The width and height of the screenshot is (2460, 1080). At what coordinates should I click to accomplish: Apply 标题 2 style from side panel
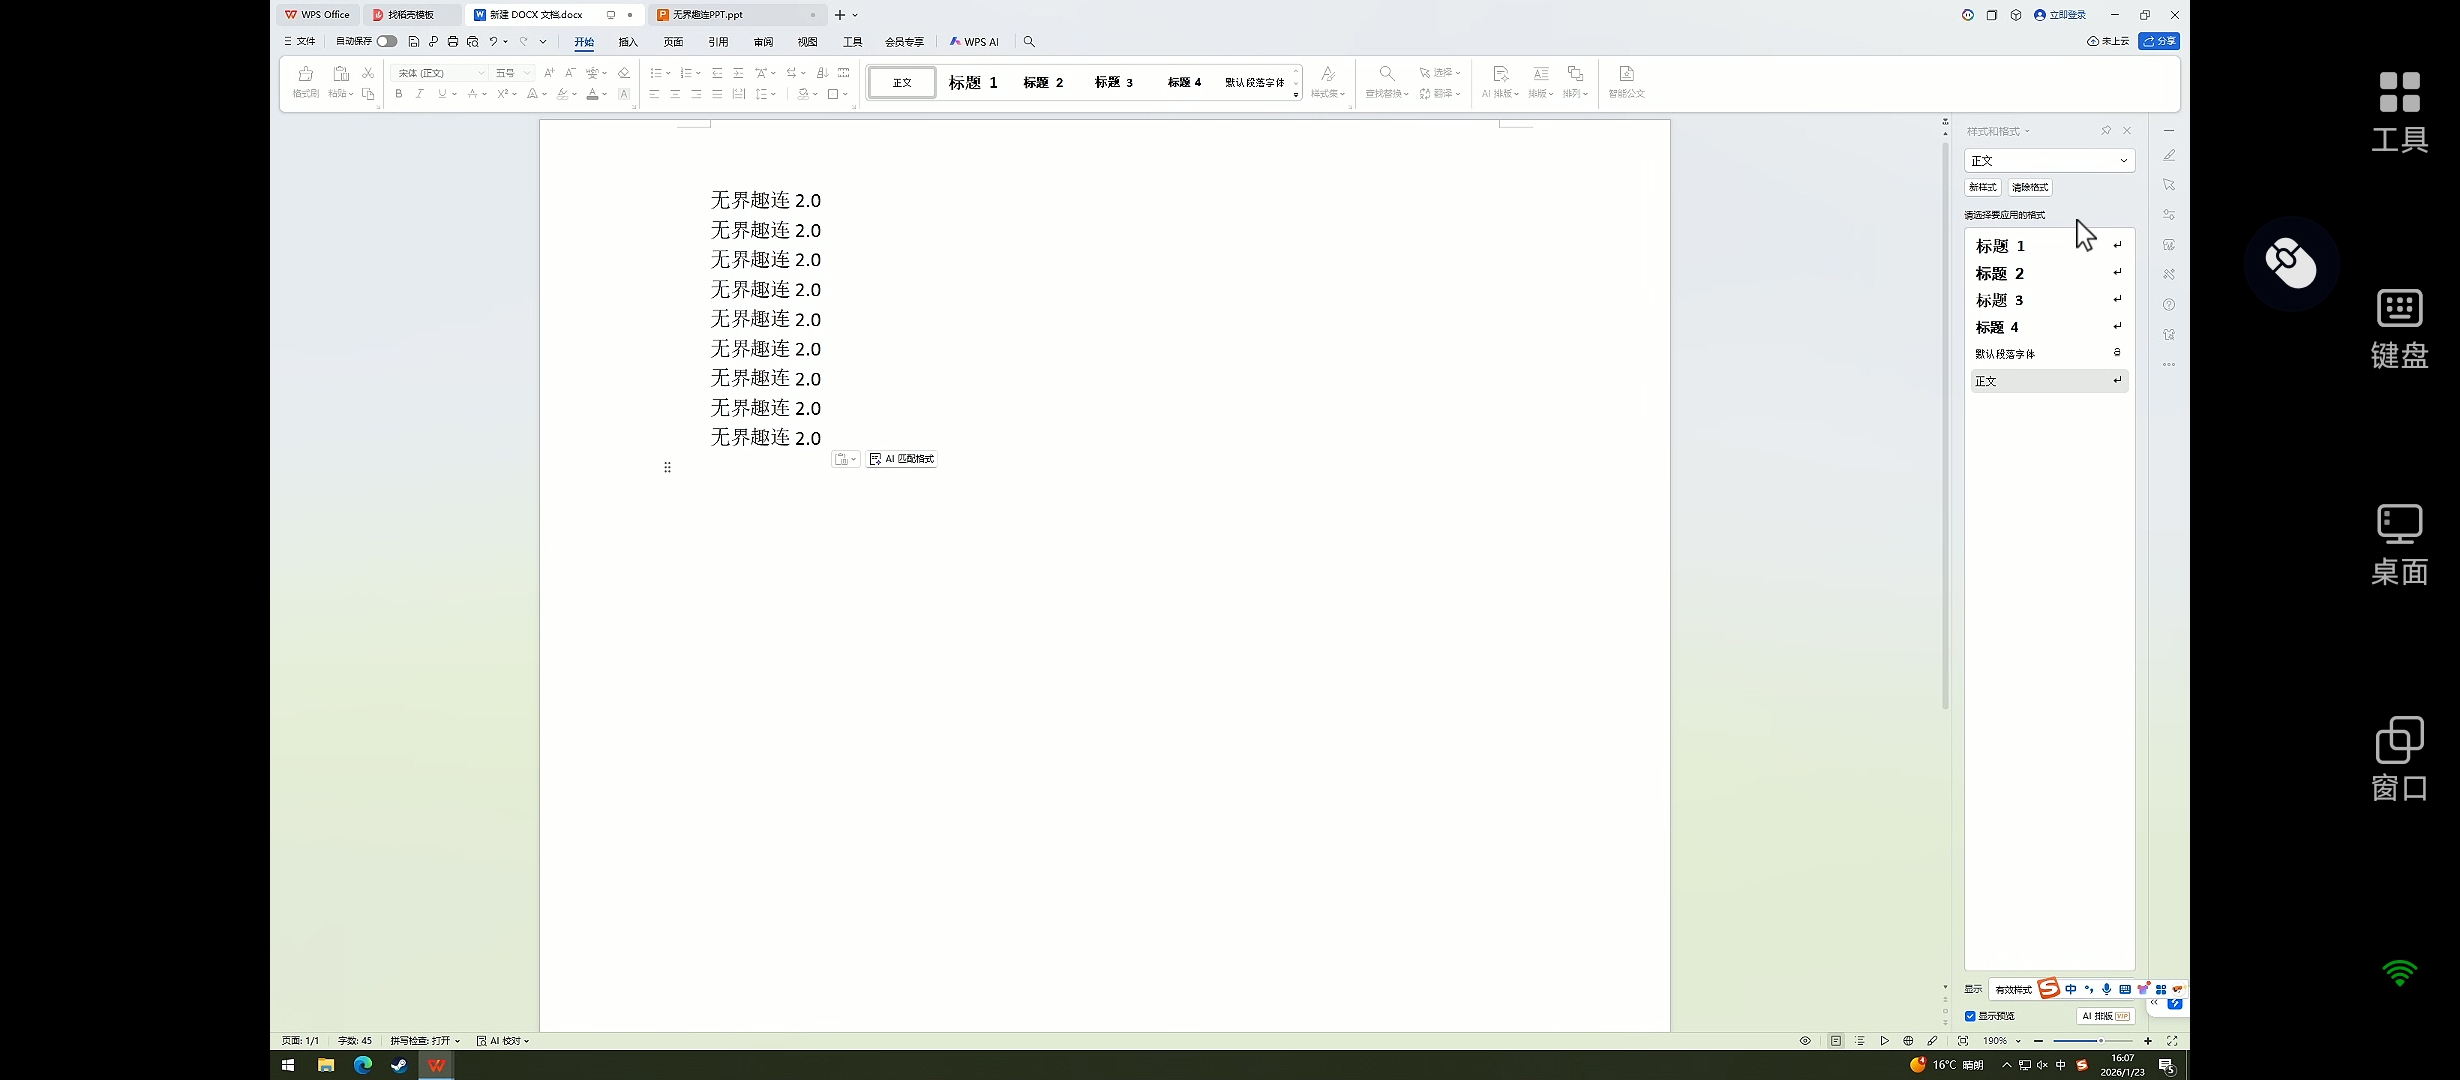[x=2000, y=273]
